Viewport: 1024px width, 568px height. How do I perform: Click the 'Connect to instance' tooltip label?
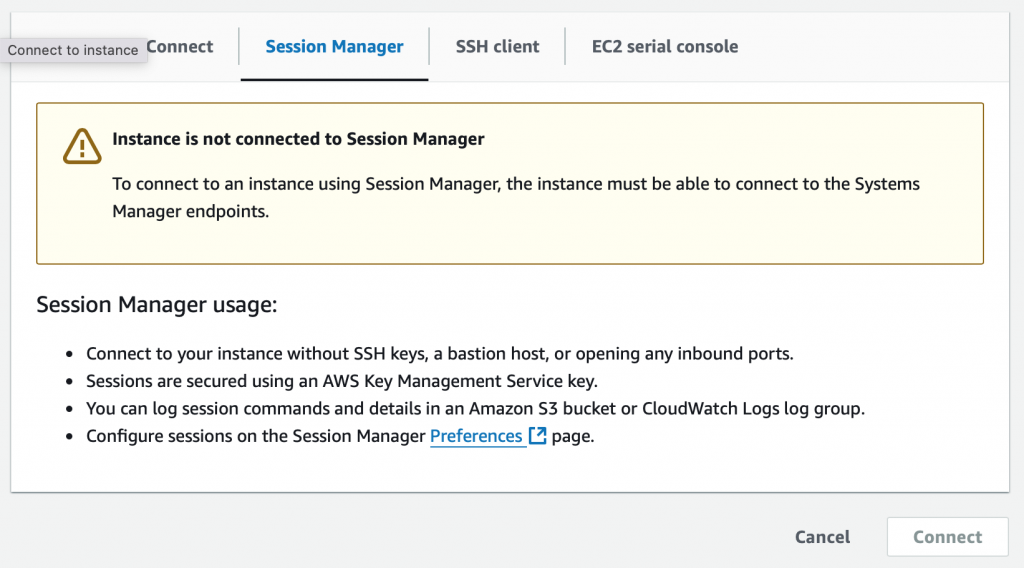pyautogui.click(x=73, y=50)
